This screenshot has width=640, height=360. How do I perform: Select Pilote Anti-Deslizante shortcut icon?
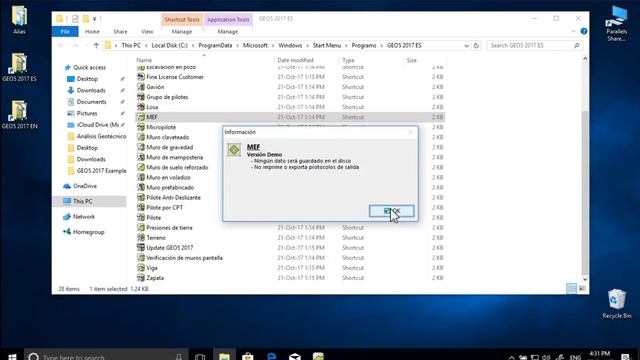click(x=141, y=198)
